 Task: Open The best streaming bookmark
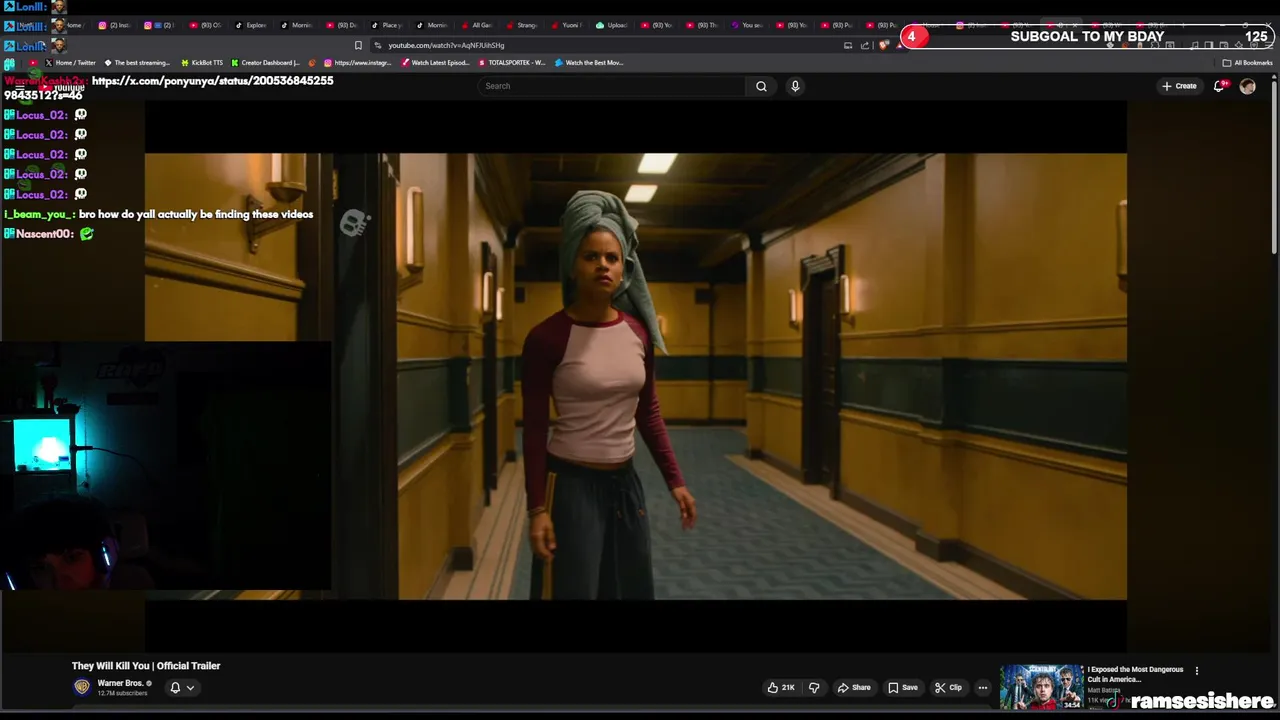click(x=137, y=63)
